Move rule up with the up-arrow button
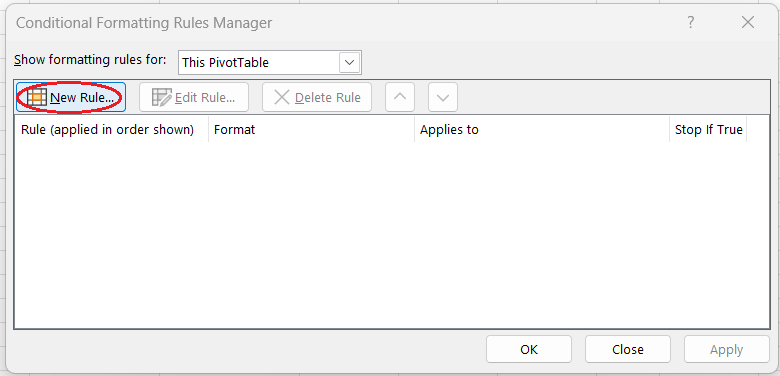 point(399,97)
